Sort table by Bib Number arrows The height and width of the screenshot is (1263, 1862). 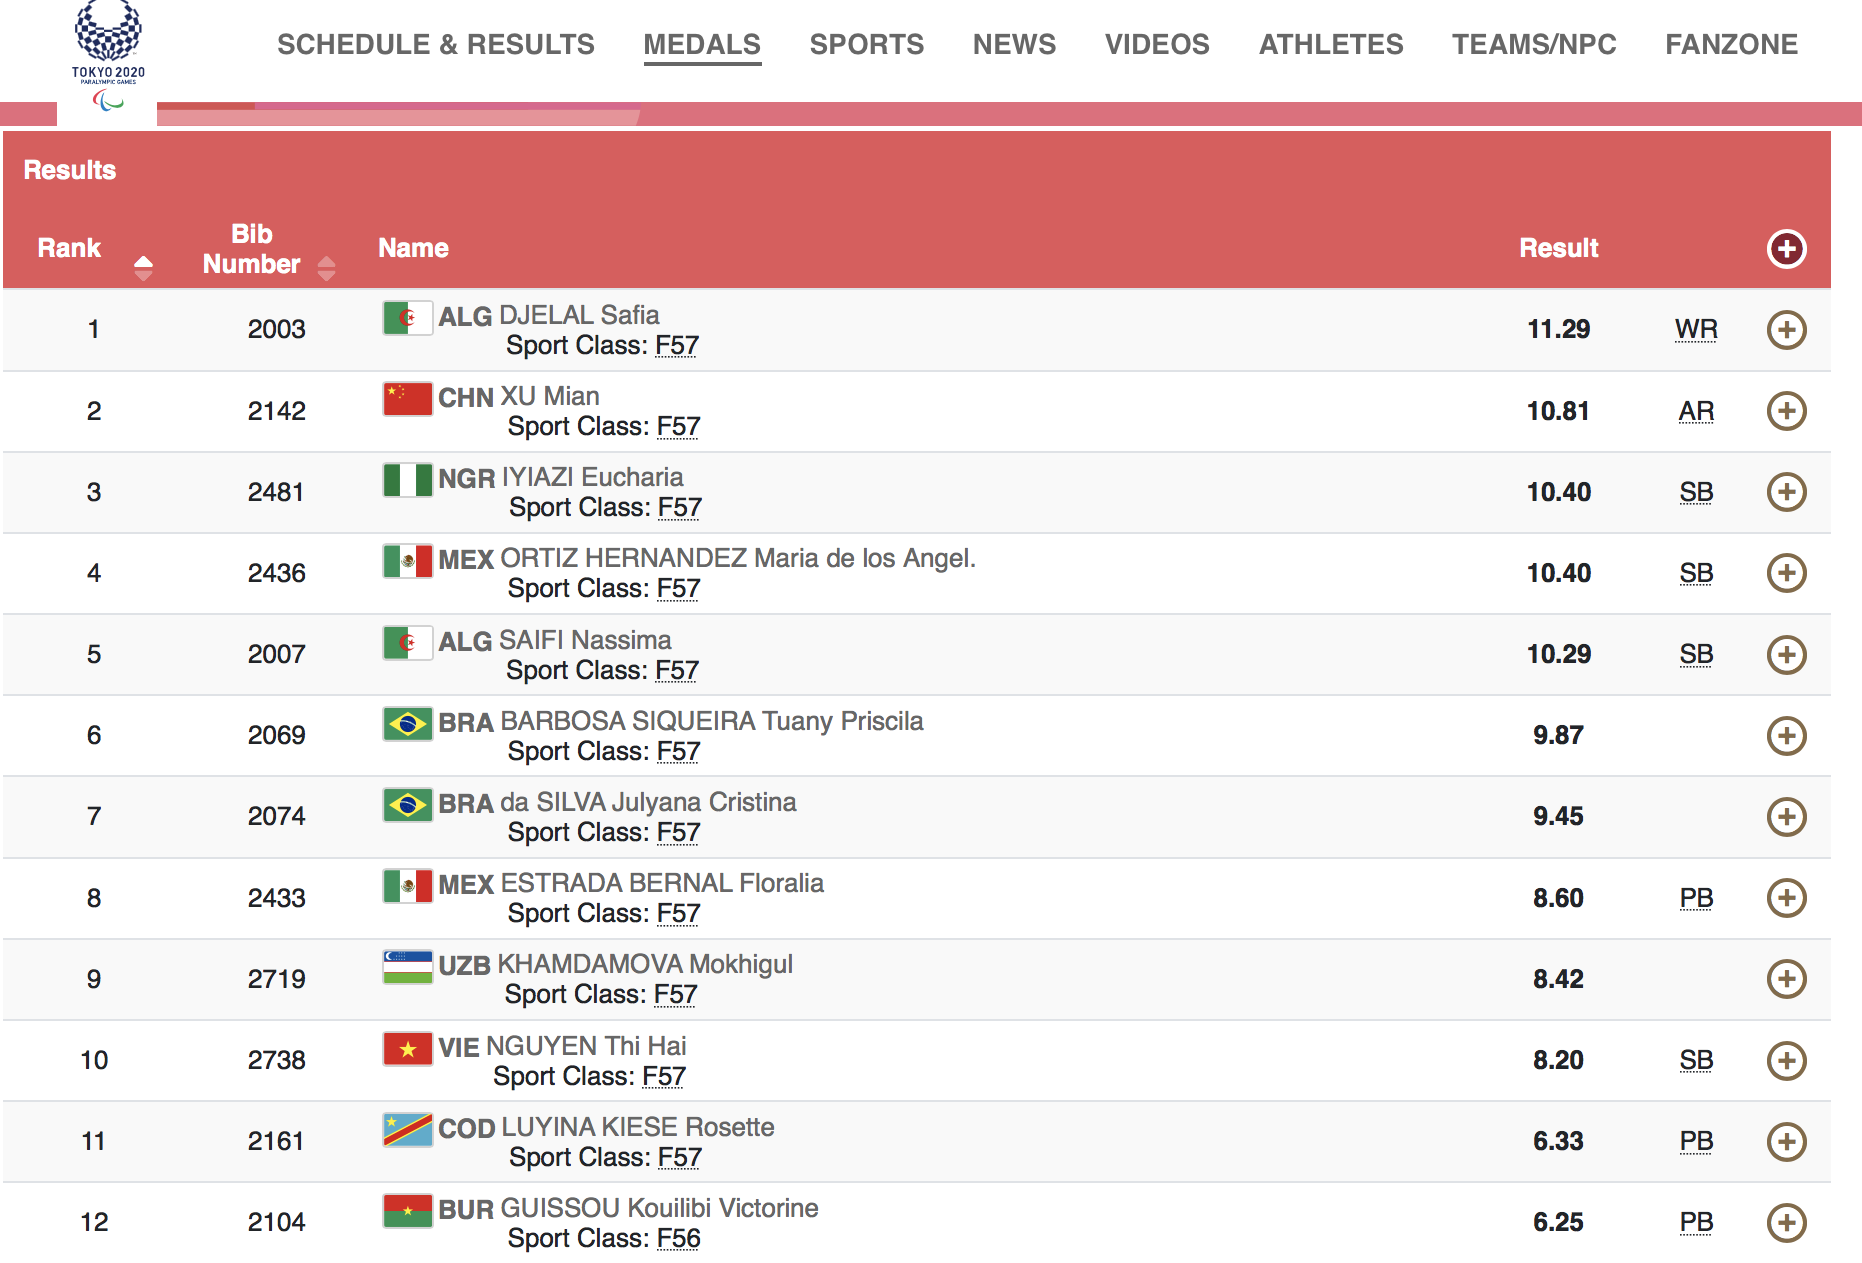pyautogui.click(x=326, y=268)
